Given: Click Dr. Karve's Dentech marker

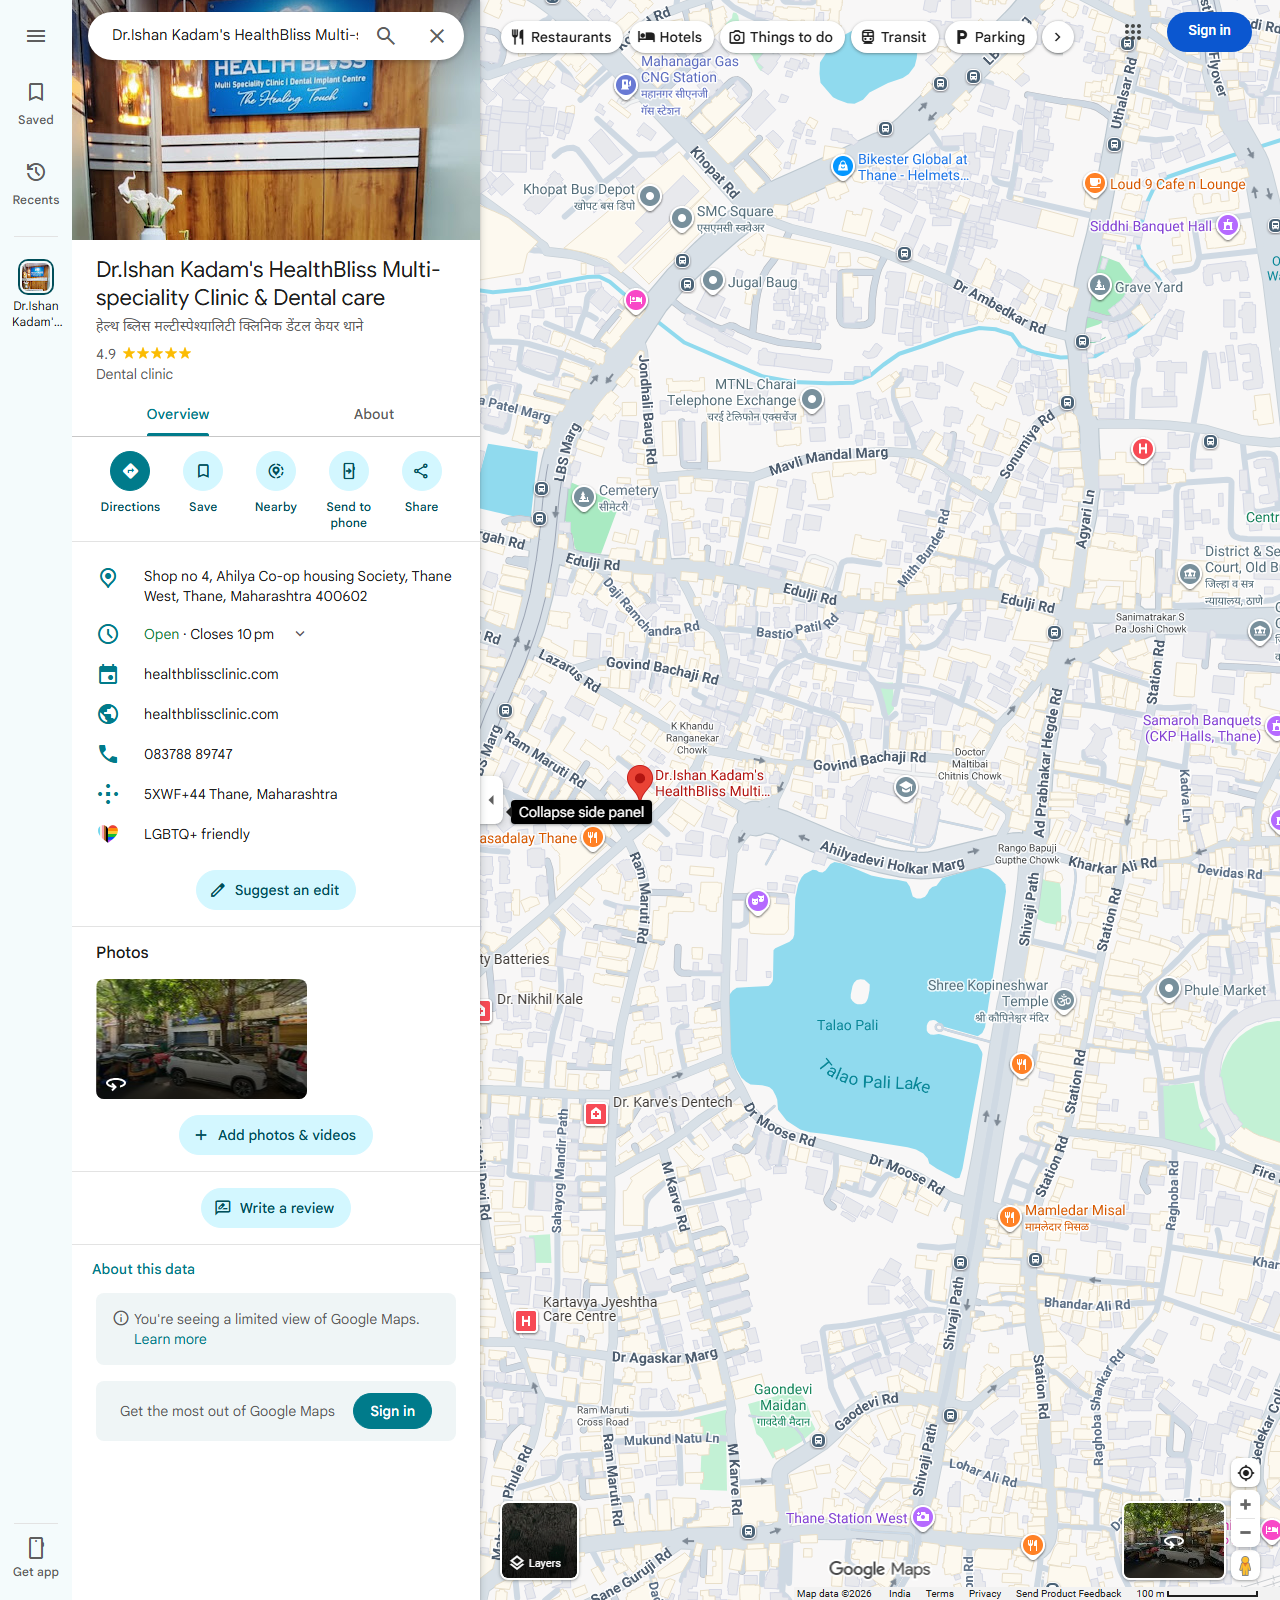Looking at the screenshot, I should click(x=596, y=1113).
